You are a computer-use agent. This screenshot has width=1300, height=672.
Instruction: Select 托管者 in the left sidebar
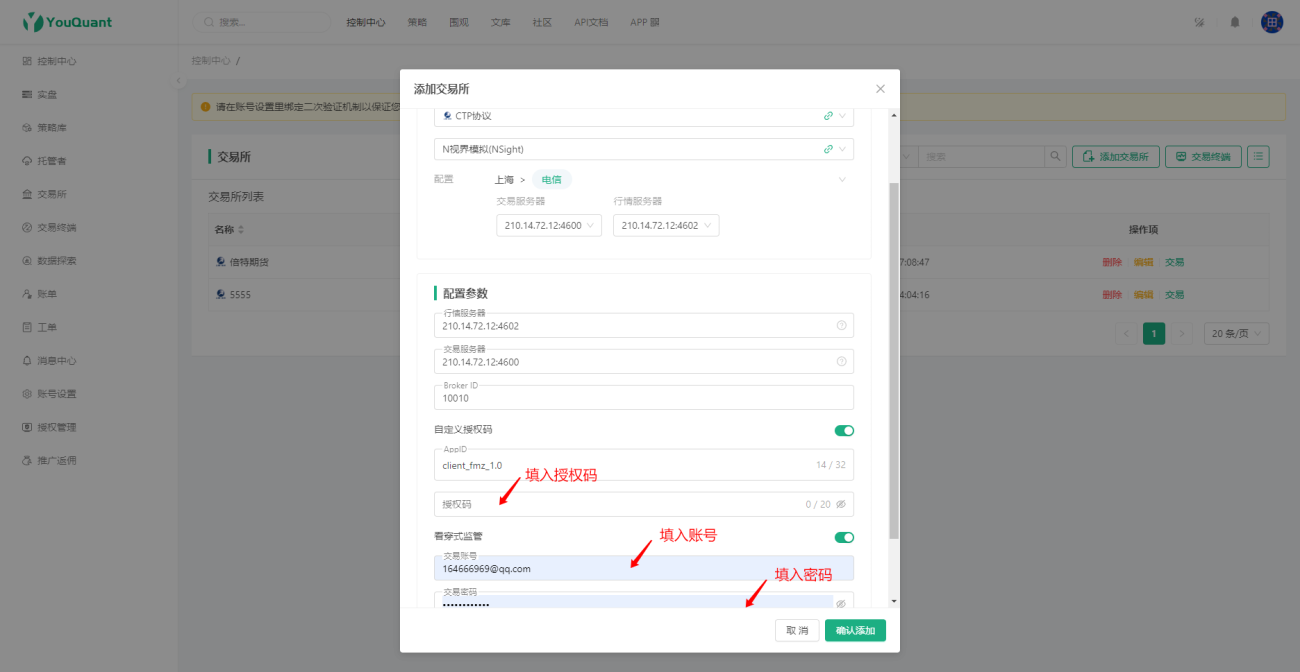[50, 160]
